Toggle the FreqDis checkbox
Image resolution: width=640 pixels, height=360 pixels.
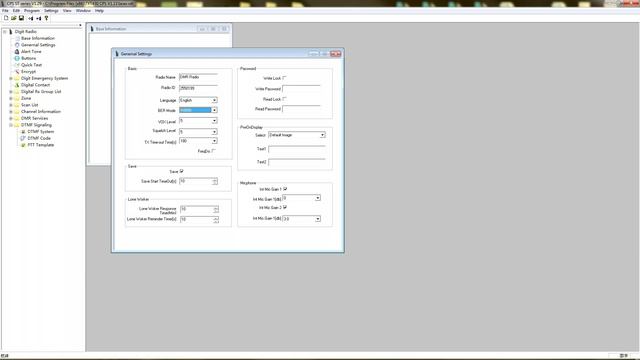tap(213, 151)
